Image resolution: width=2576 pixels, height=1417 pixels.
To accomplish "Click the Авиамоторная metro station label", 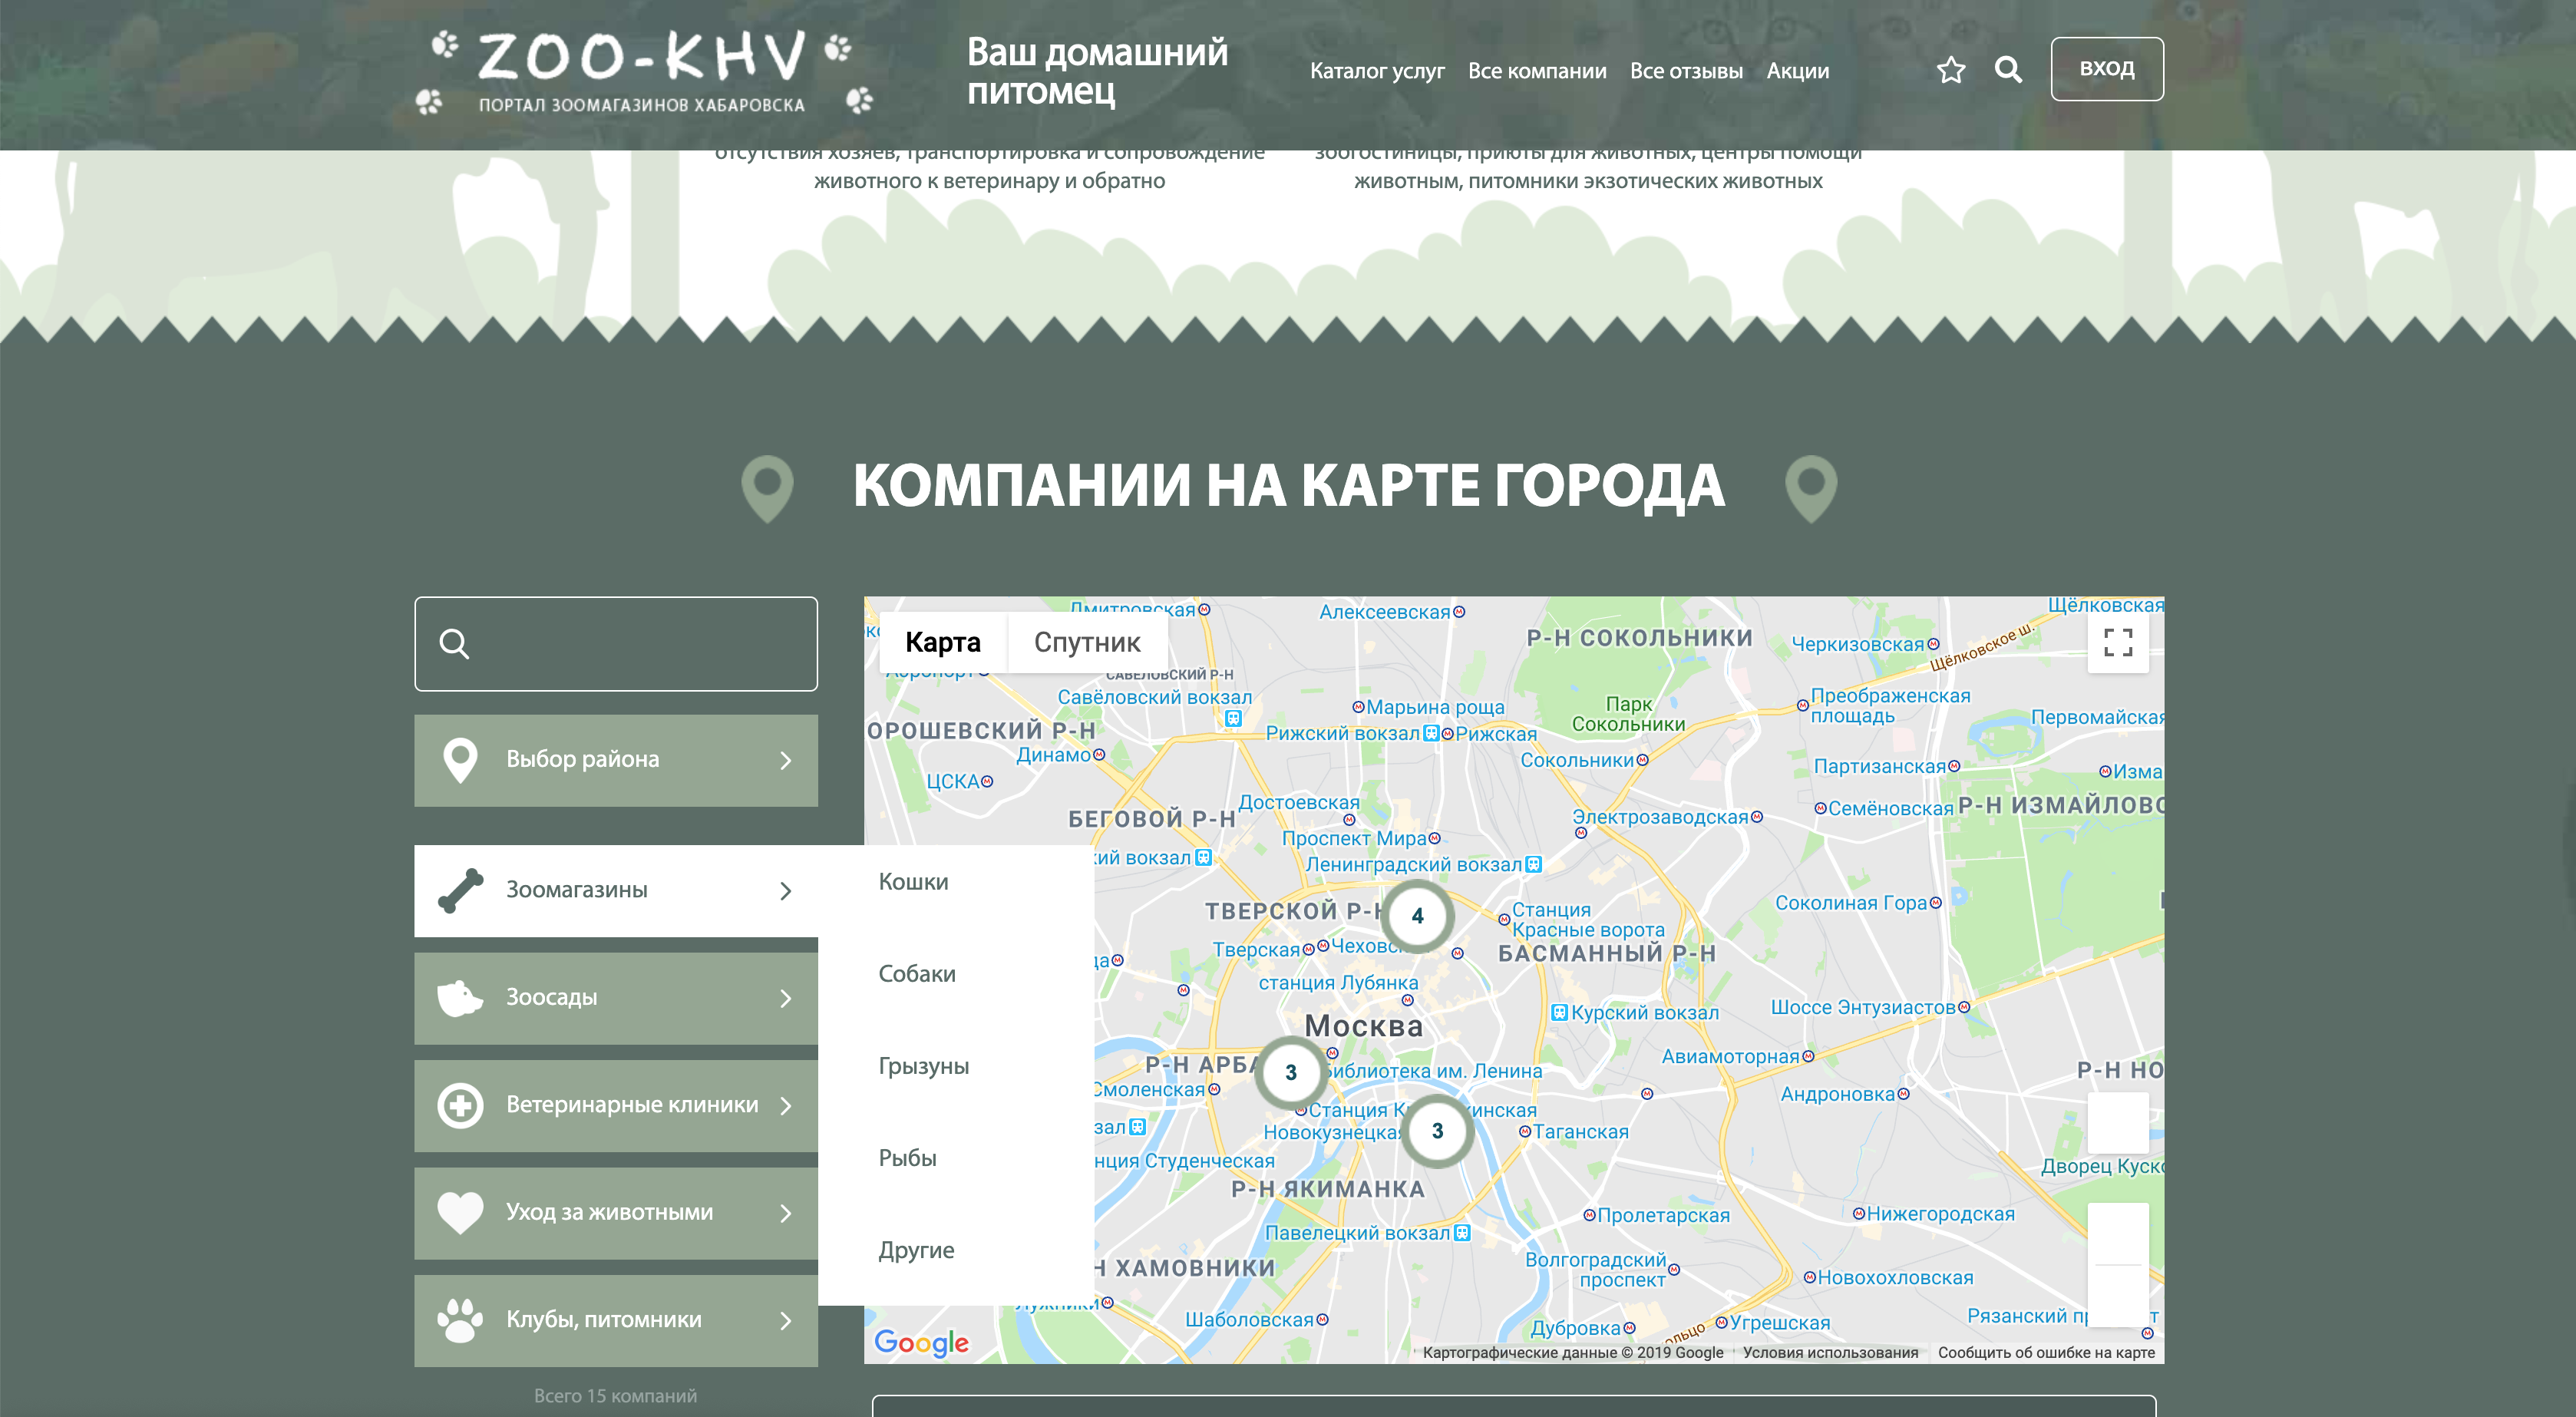I will 1730,1056.
